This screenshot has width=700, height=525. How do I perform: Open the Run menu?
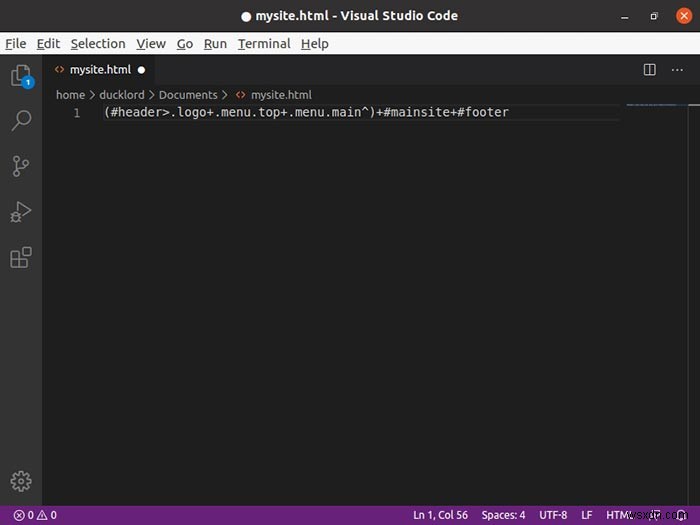215,44
